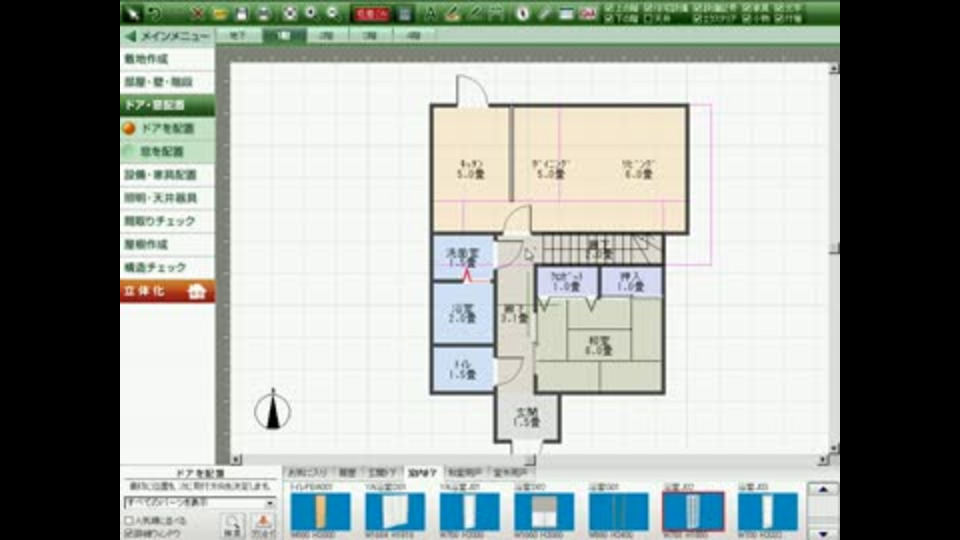Click the door catalog scroll-up arrow
The height and width of the screenshot is (540, 960).
[823, 489]
